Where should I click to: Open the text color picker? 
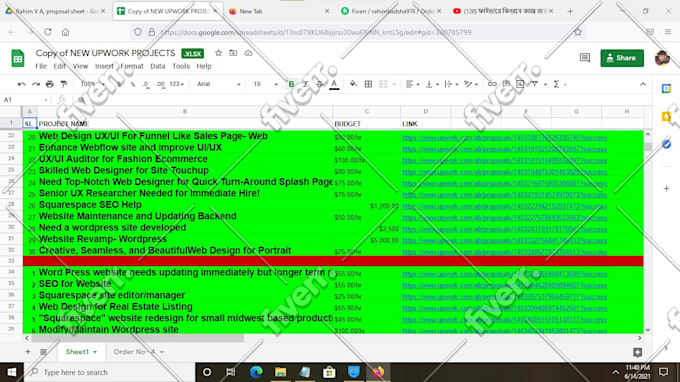pos(334,84)
